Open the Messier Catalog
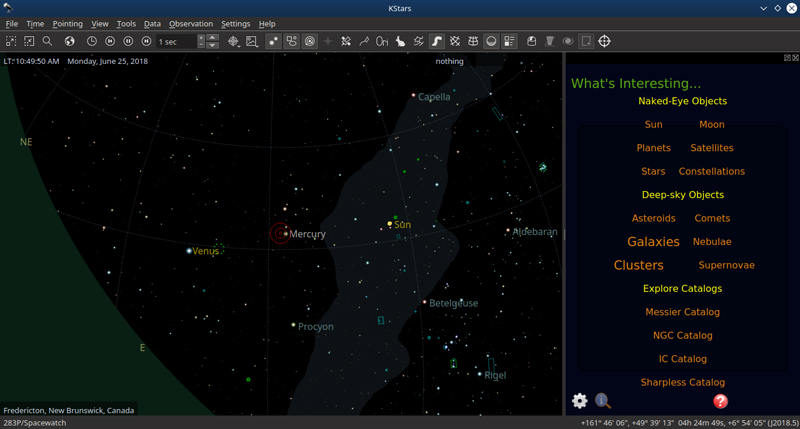The image size is (800, 429). tap(683, 312)
